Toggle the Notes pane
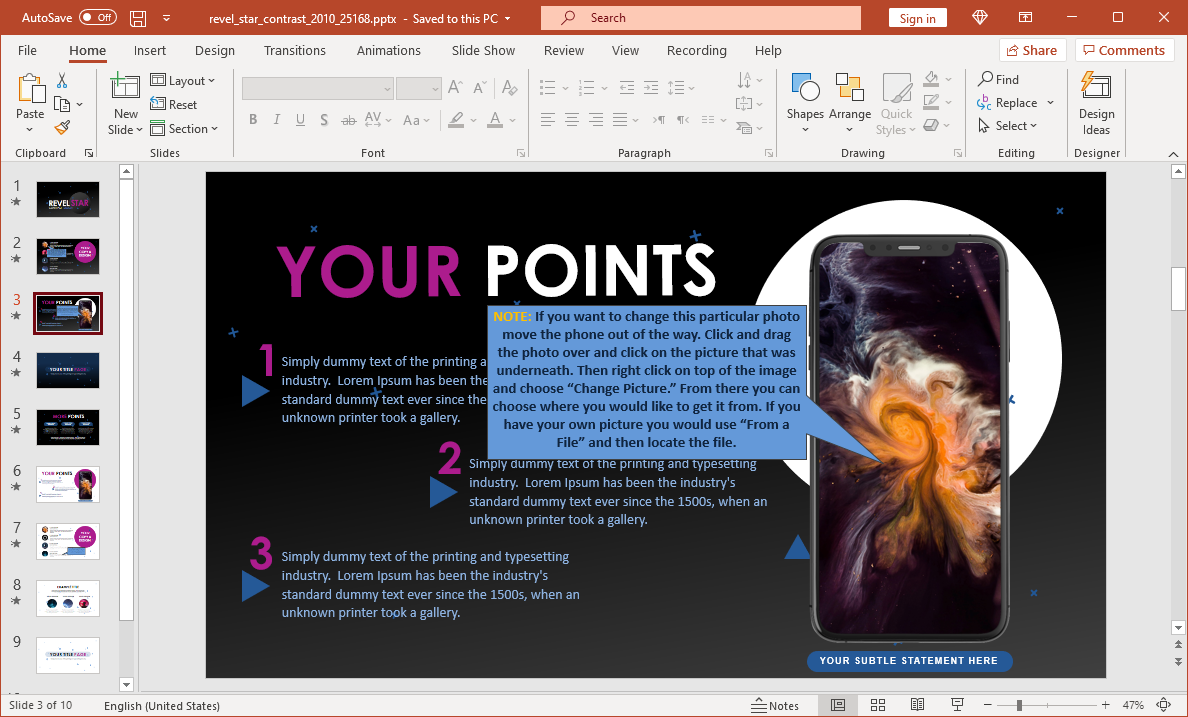The image size is (1188, 717). [775, 705]
